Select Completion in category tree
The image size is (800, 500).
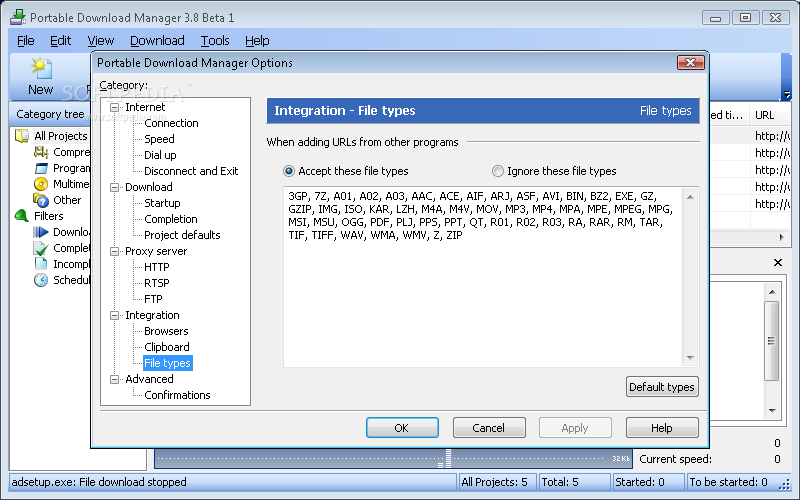[170, 219]
